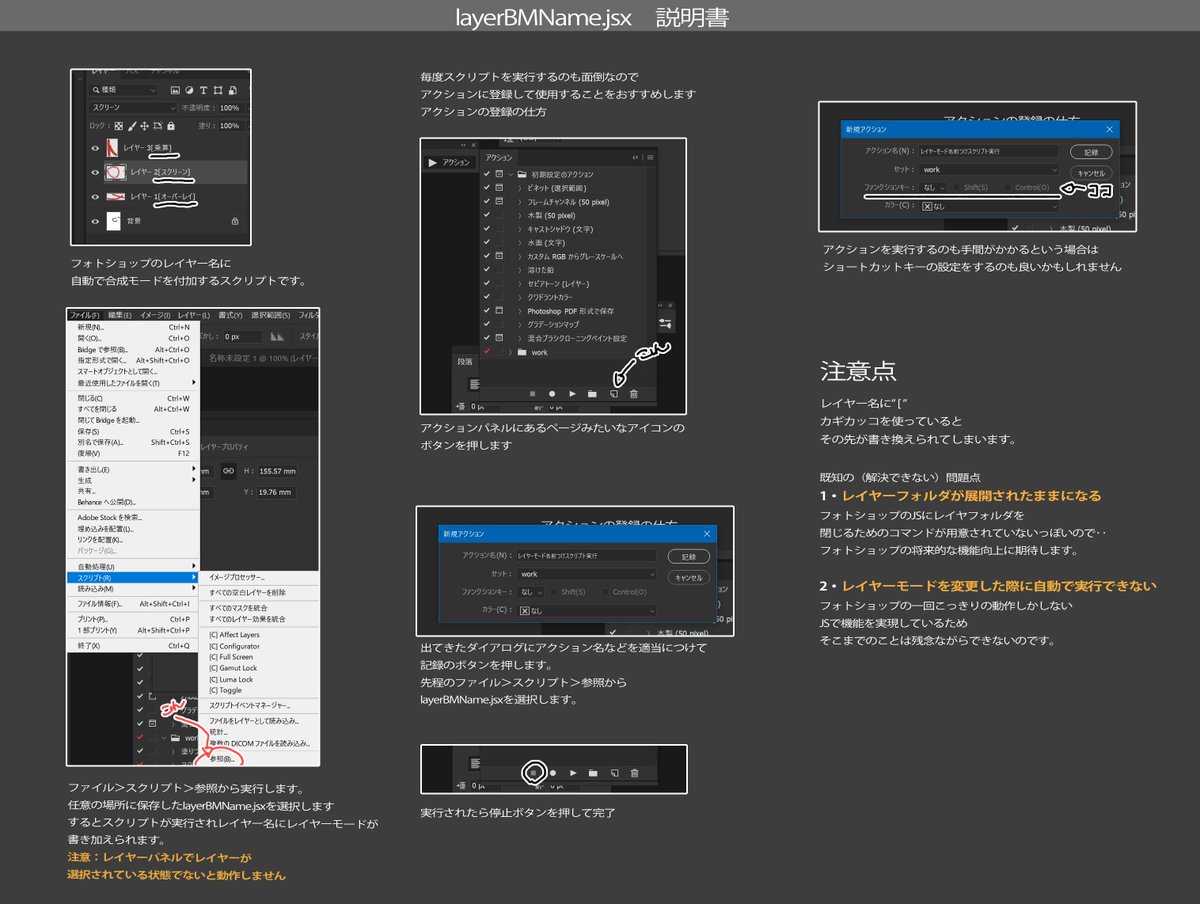Click the type layer filter (T) icon

pyautogui.click(x=203, y=90)
